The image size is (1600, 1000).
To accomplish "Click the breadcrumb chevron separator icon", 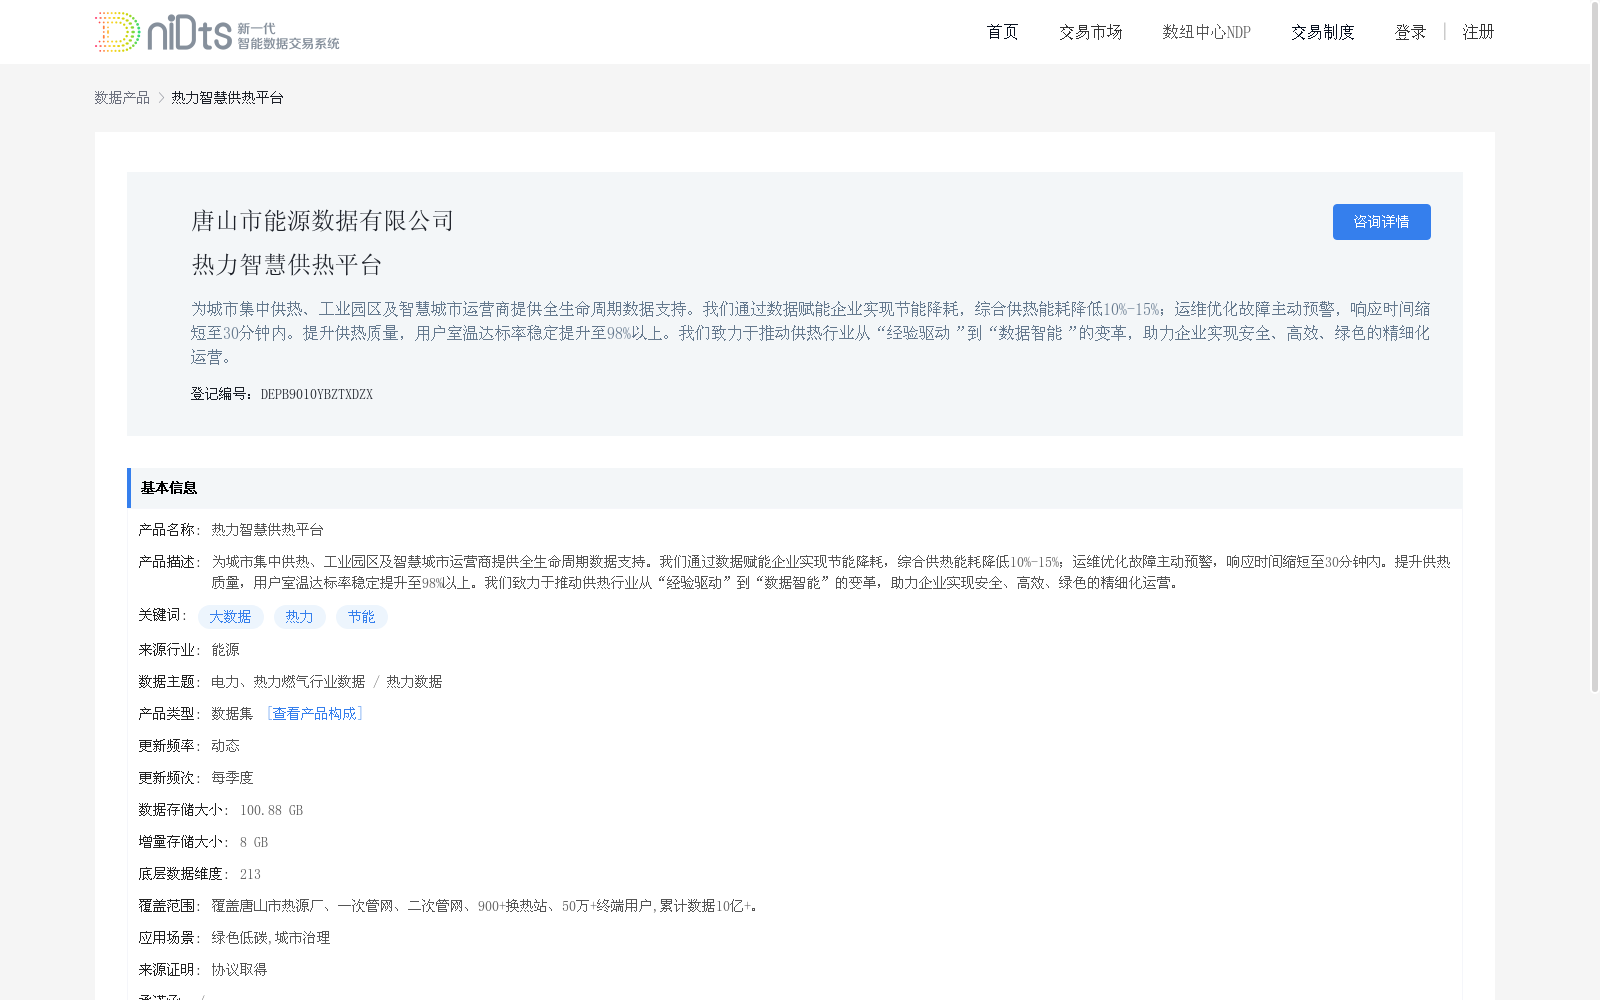I will coord(161,97).
